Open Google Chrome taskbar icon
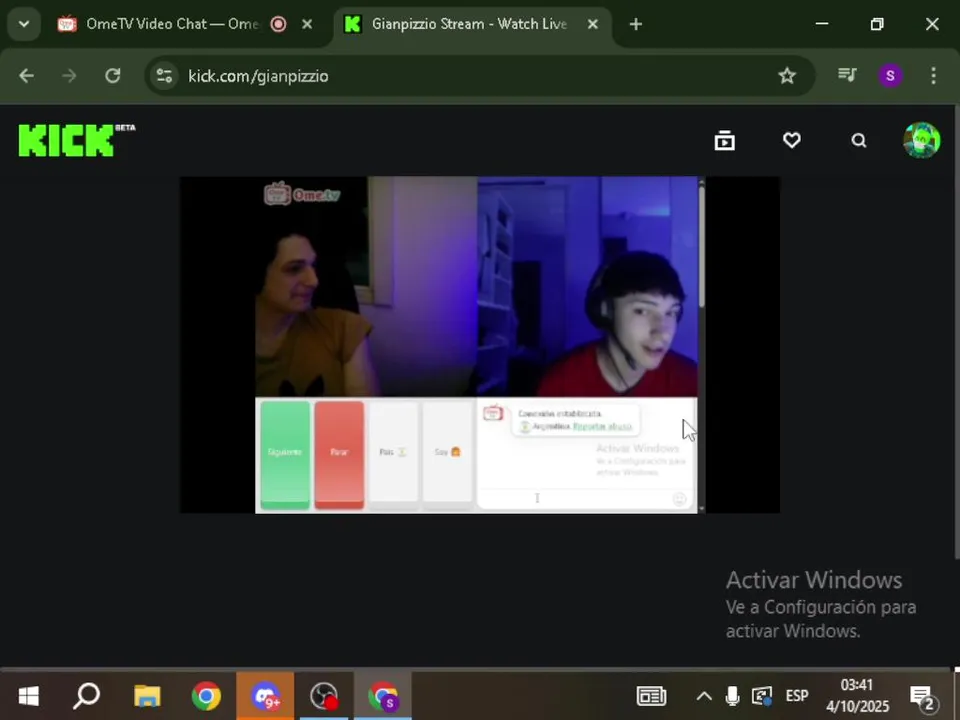The width and height of the screenshot is (960, 720). (206, 696)
